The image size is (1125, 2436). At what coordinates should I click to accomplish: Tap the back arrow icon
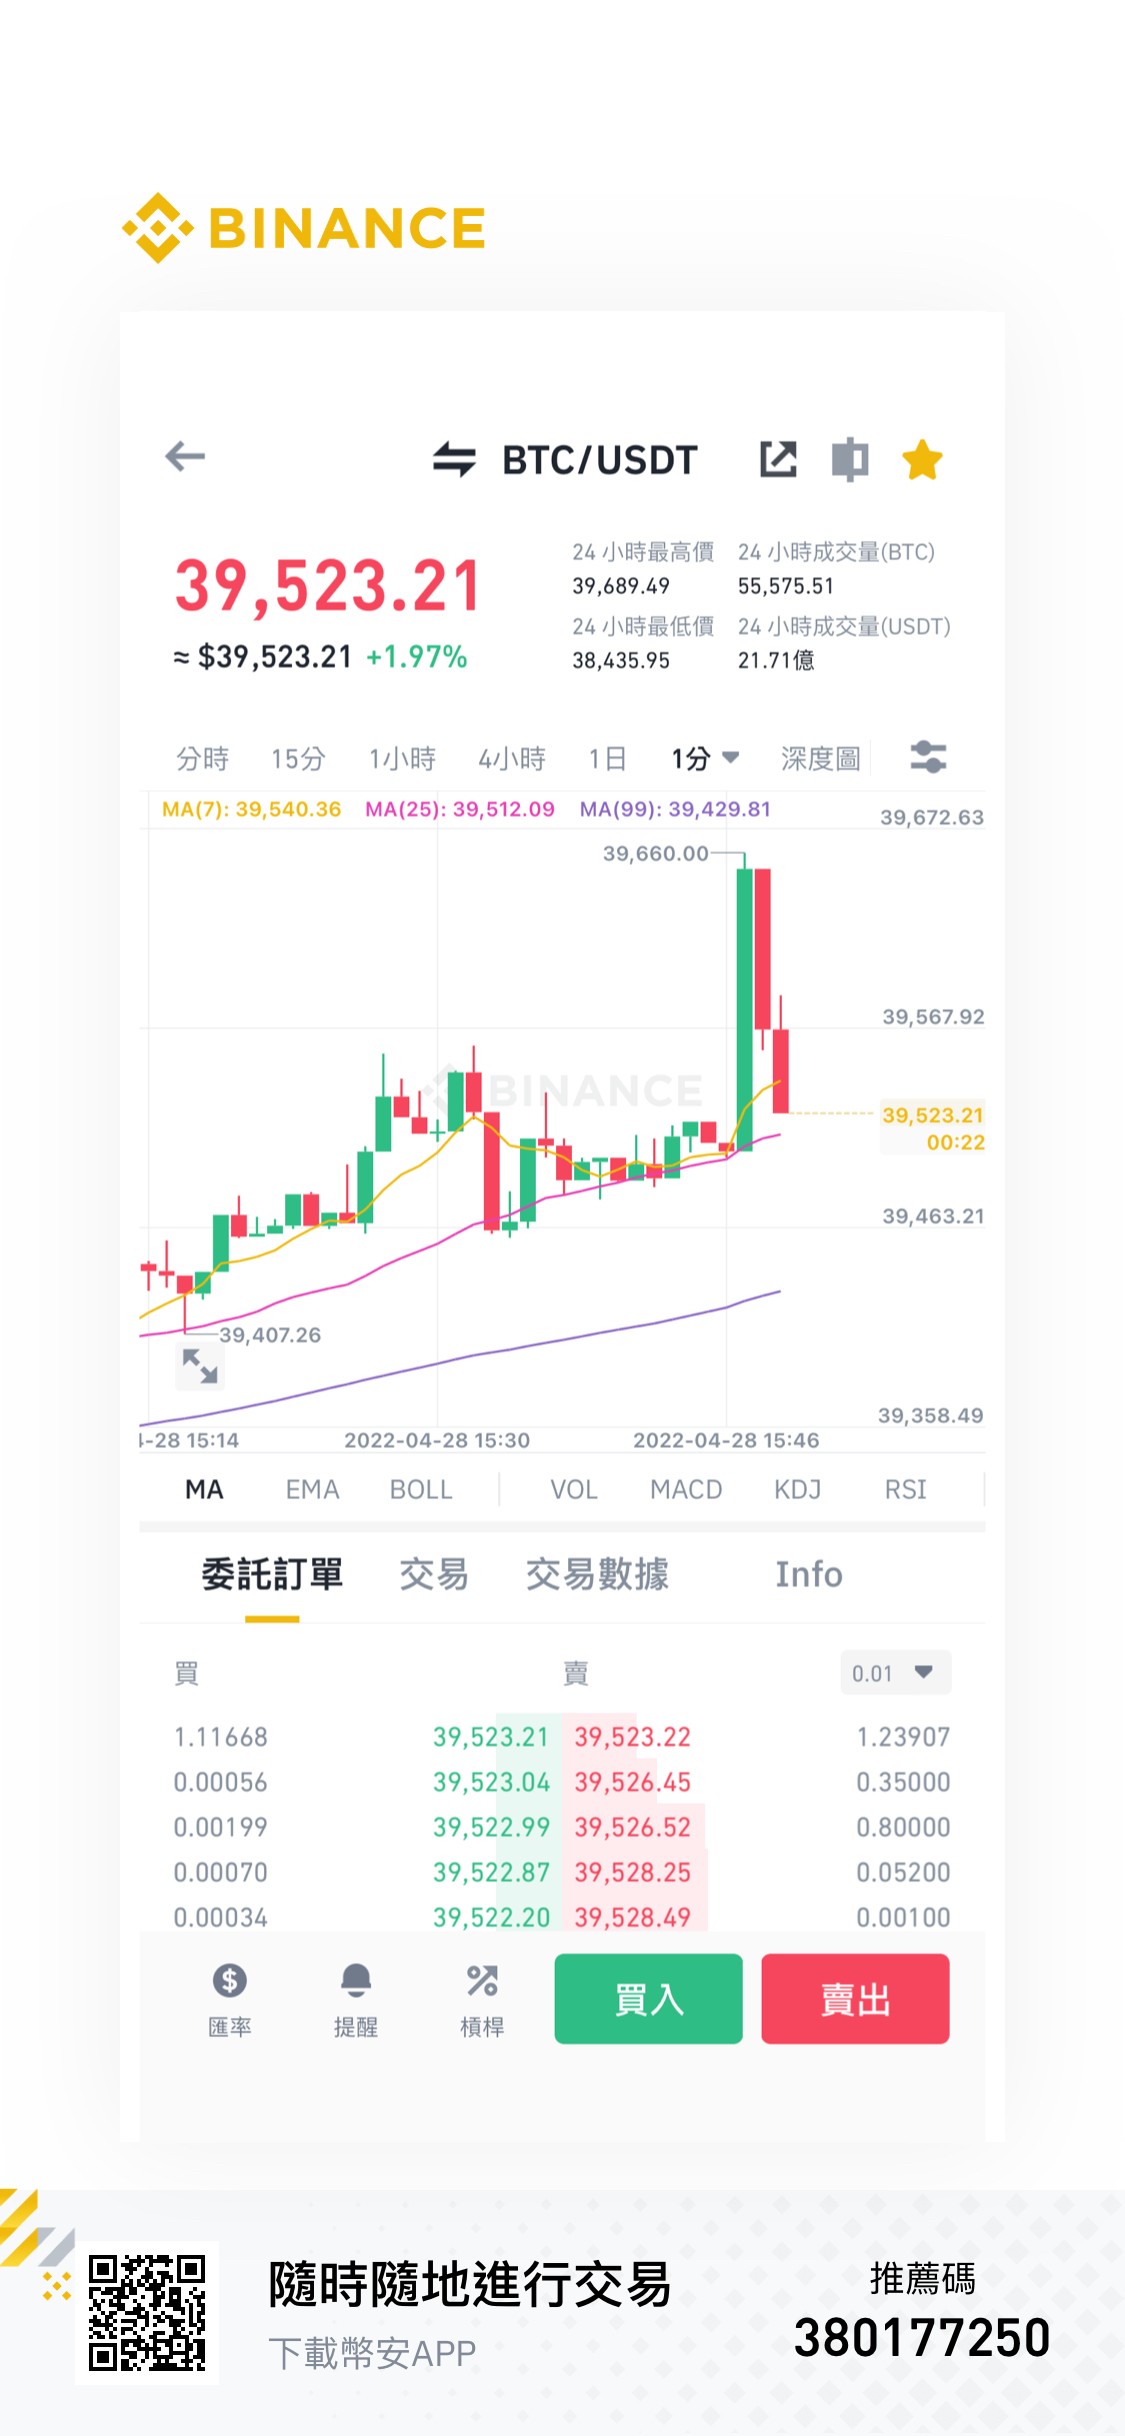point(185,457)
